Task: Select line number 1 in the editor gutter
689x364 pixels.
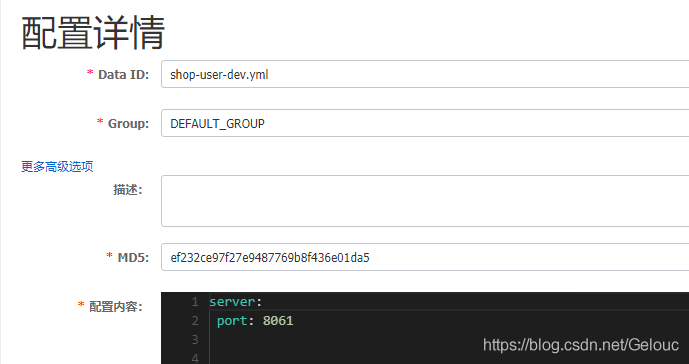Action: pyautogui.click(x=195, y=302)
